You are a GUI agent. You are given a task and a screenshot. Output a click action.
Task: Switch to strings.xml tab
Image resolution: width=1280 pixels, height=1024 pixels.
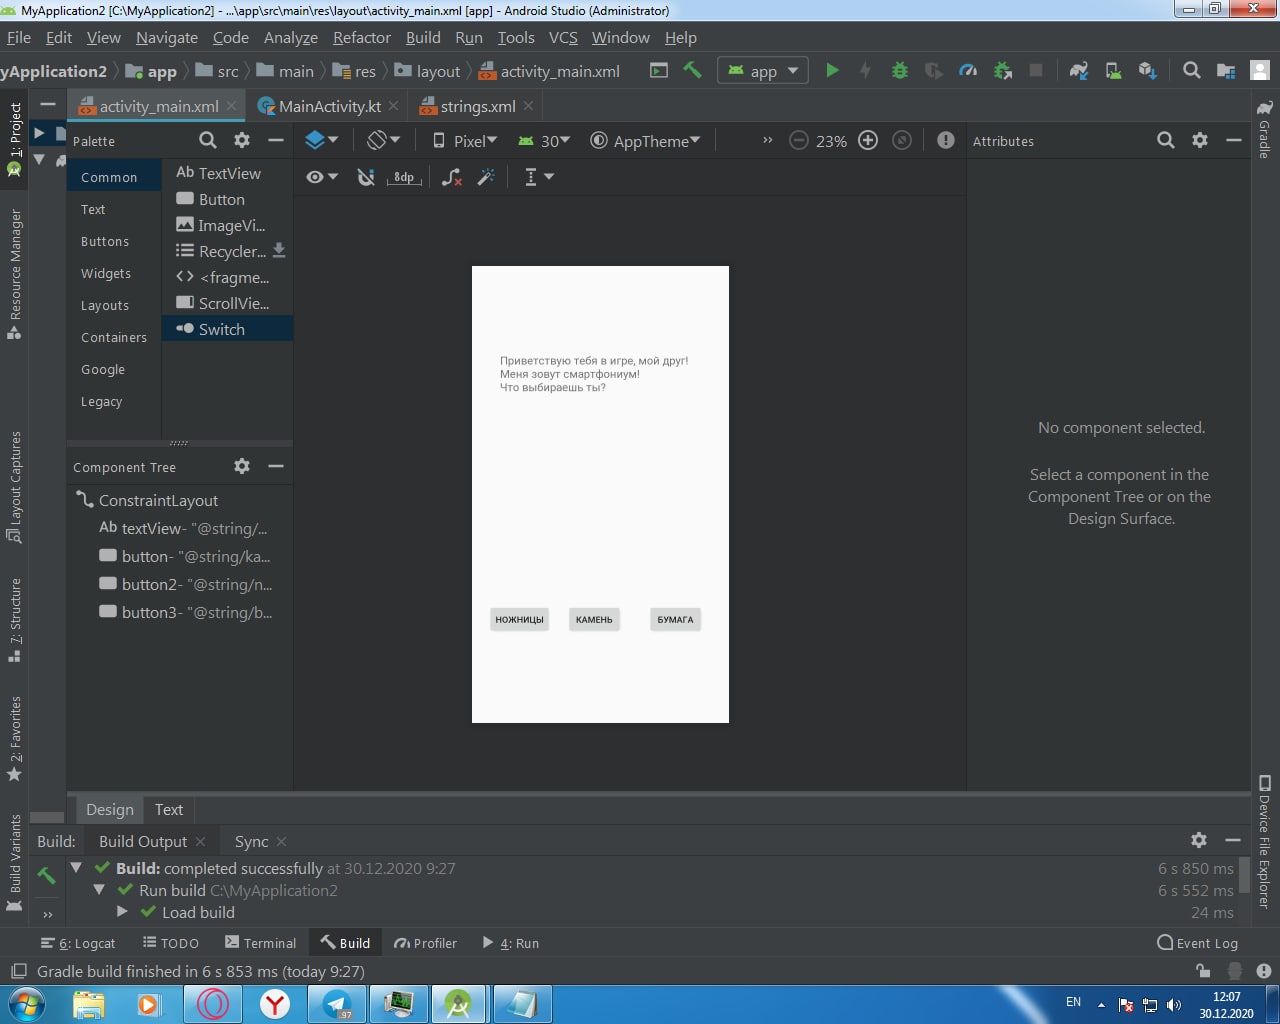tap(477, 106)
